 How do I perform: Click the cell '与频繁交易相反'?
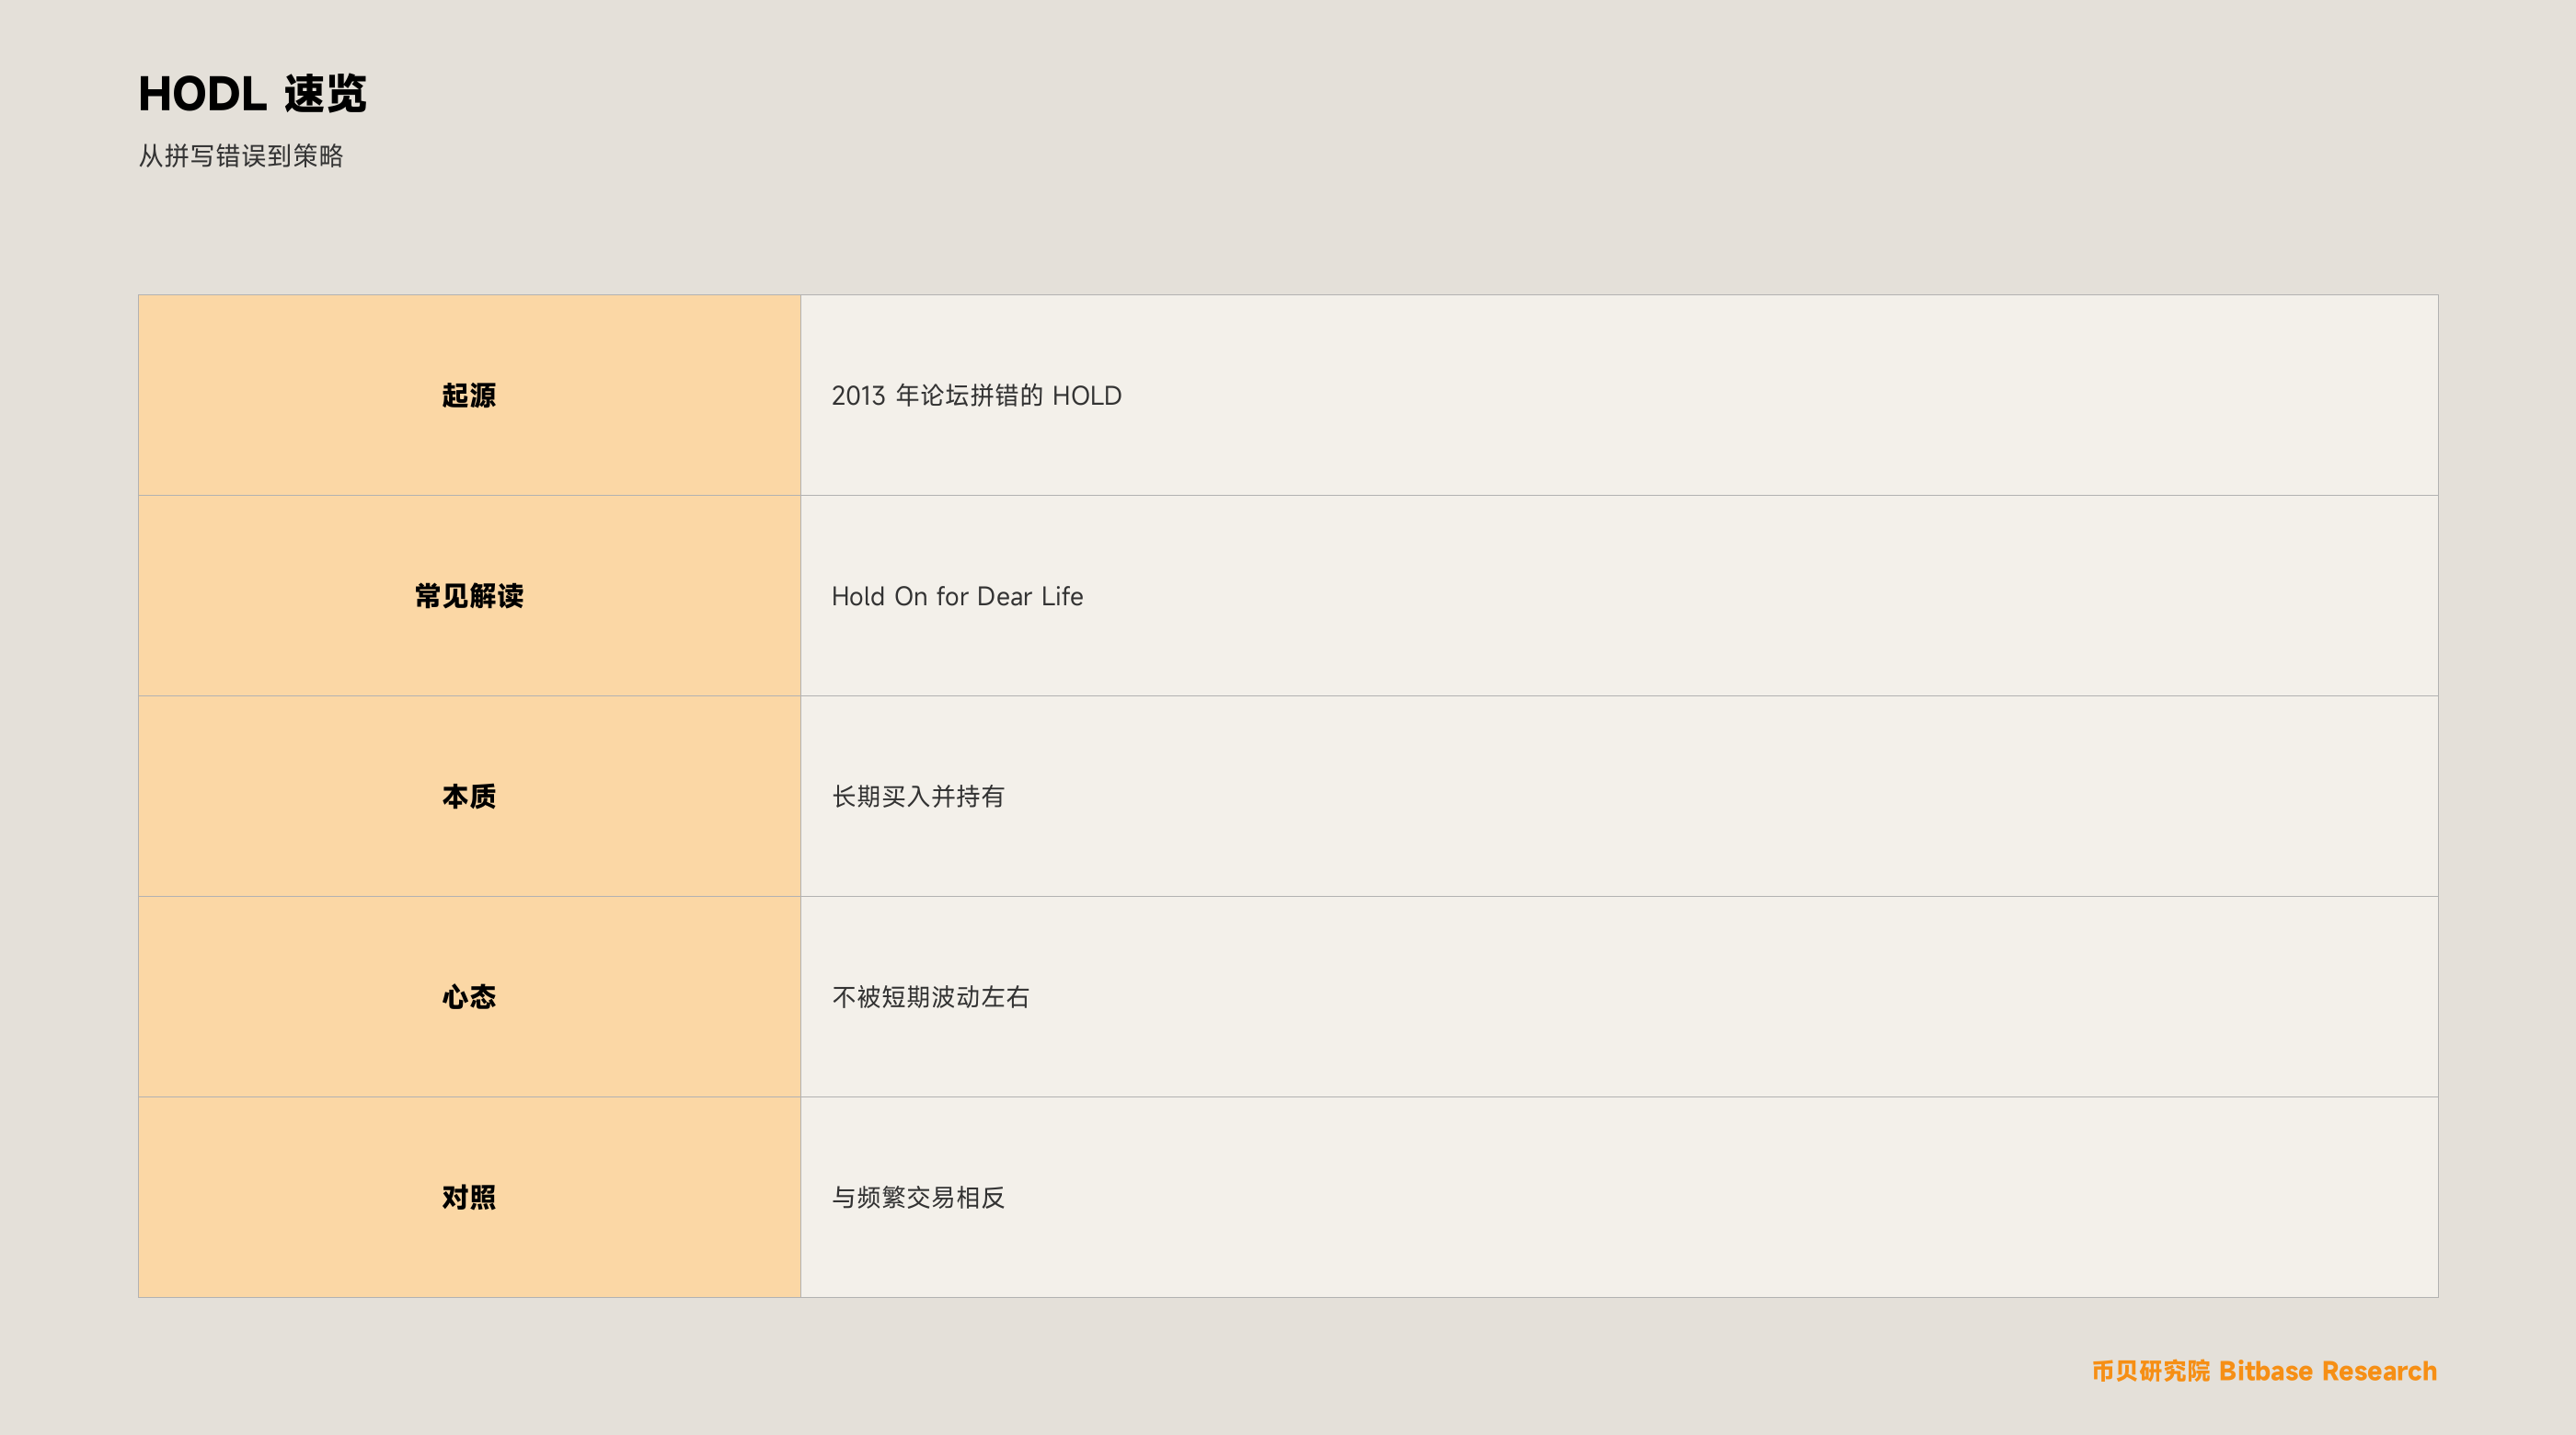1619,1197
